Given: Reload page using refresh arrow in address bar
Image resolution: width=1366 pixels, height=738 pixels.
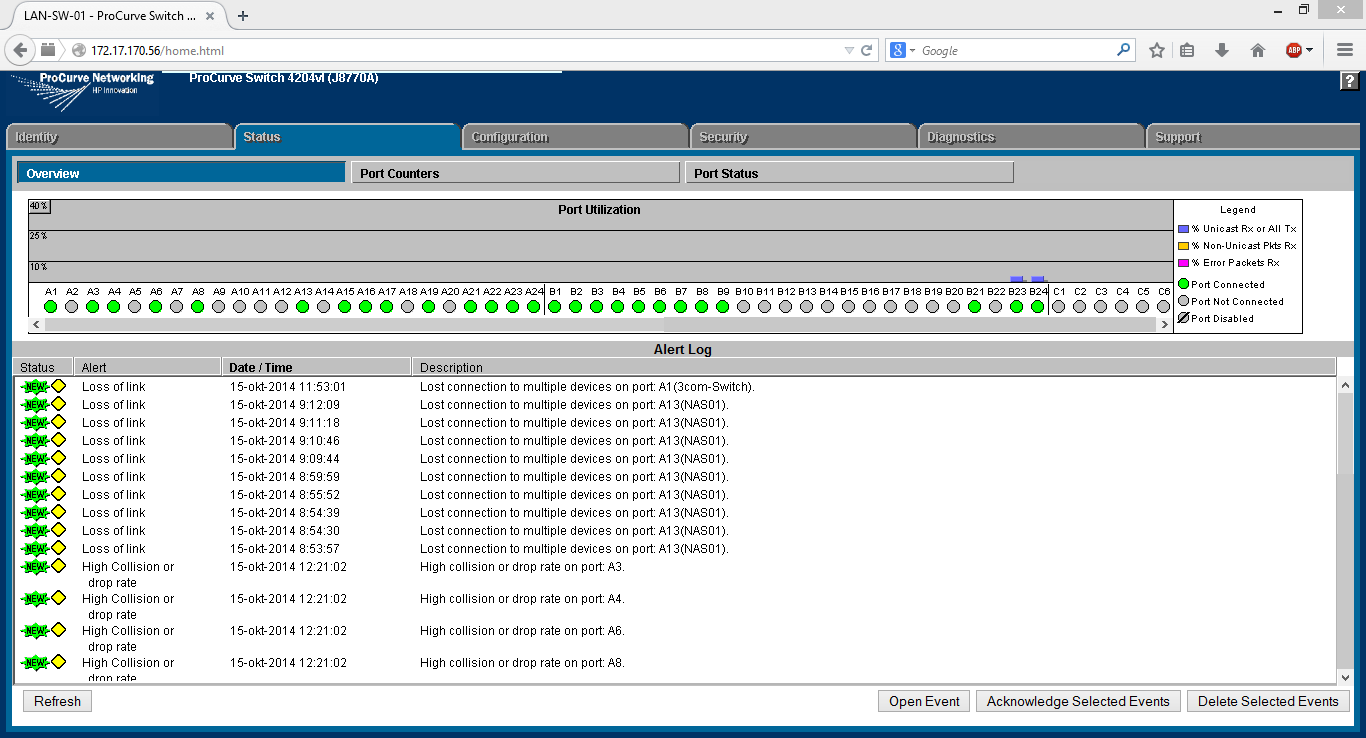Looking at the screenshot, I should click(867, 50).
